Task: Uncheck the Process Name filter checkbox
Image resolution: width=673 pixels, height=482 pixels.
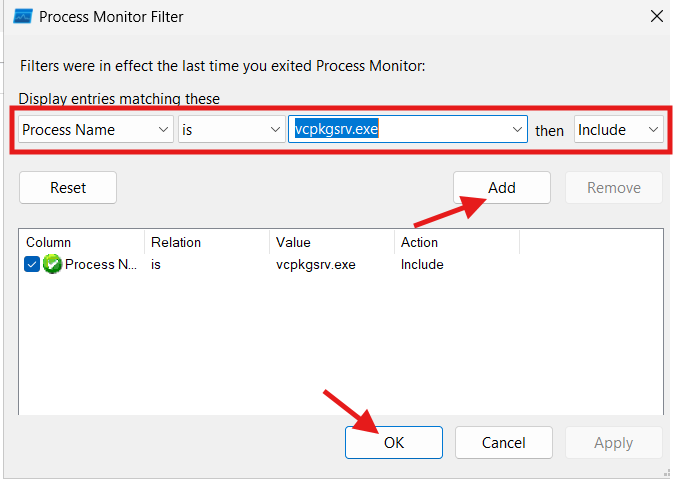Action: click(x=32, y=264)
